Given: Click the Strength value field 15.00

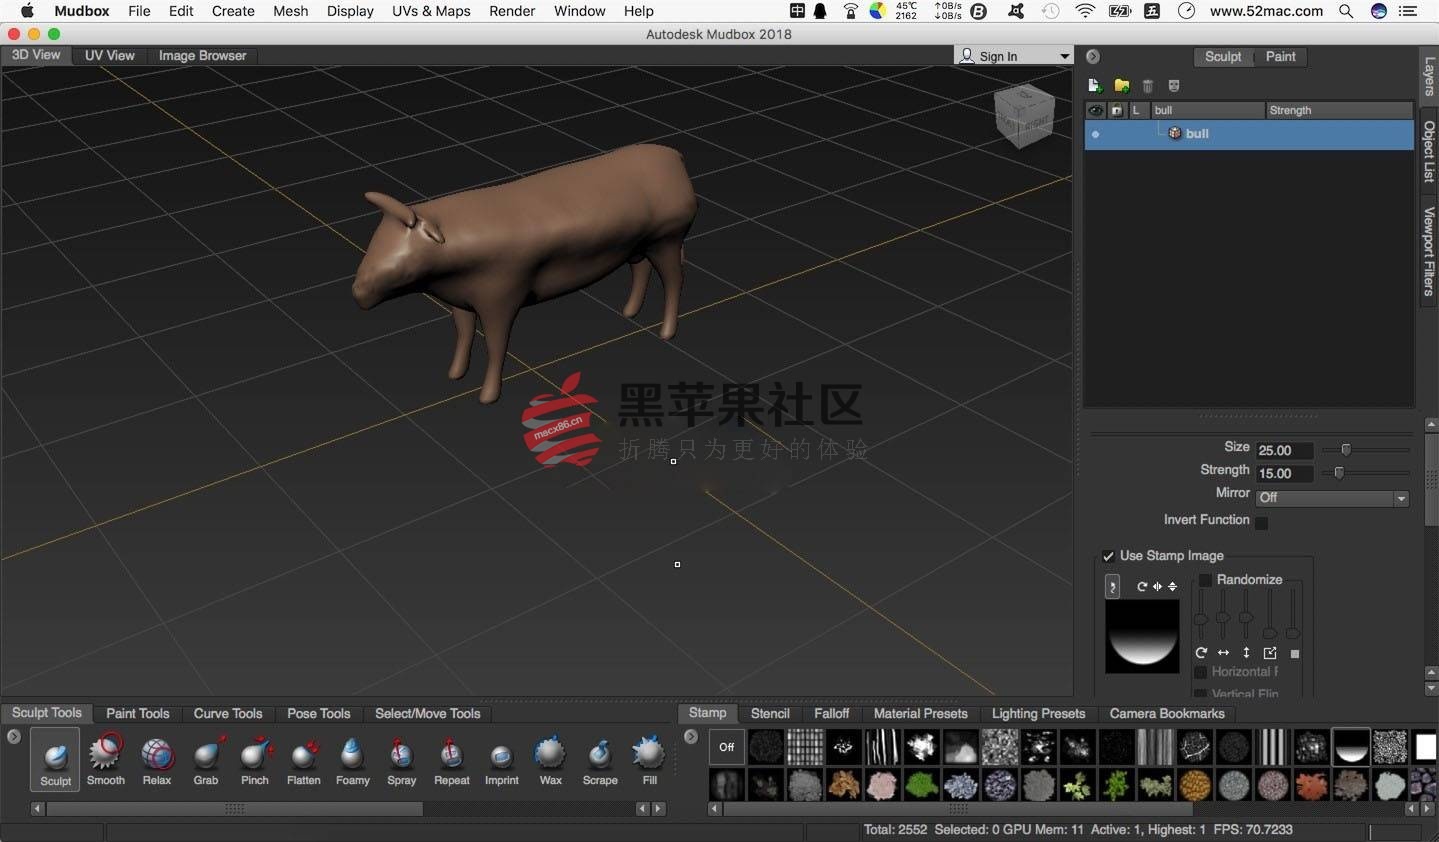Looking at the screenshot, I should [1284, 473].
